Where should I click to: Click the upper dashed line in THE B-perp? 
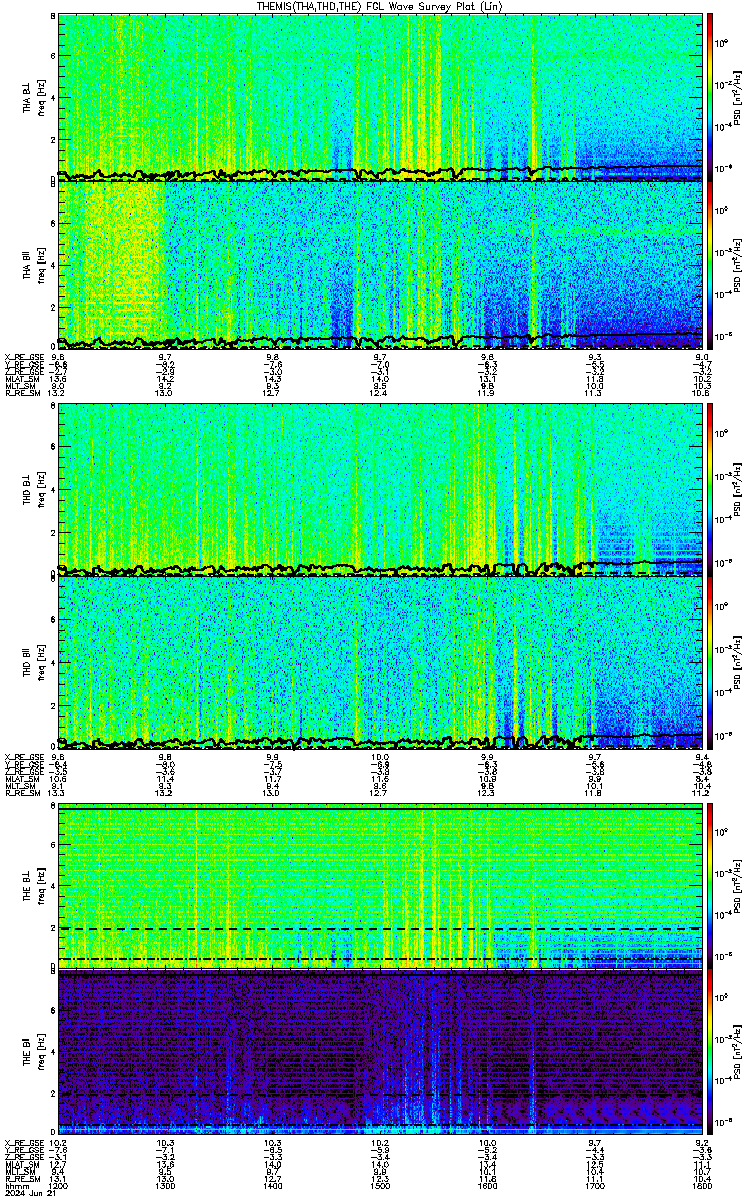(x=380, y=929)
